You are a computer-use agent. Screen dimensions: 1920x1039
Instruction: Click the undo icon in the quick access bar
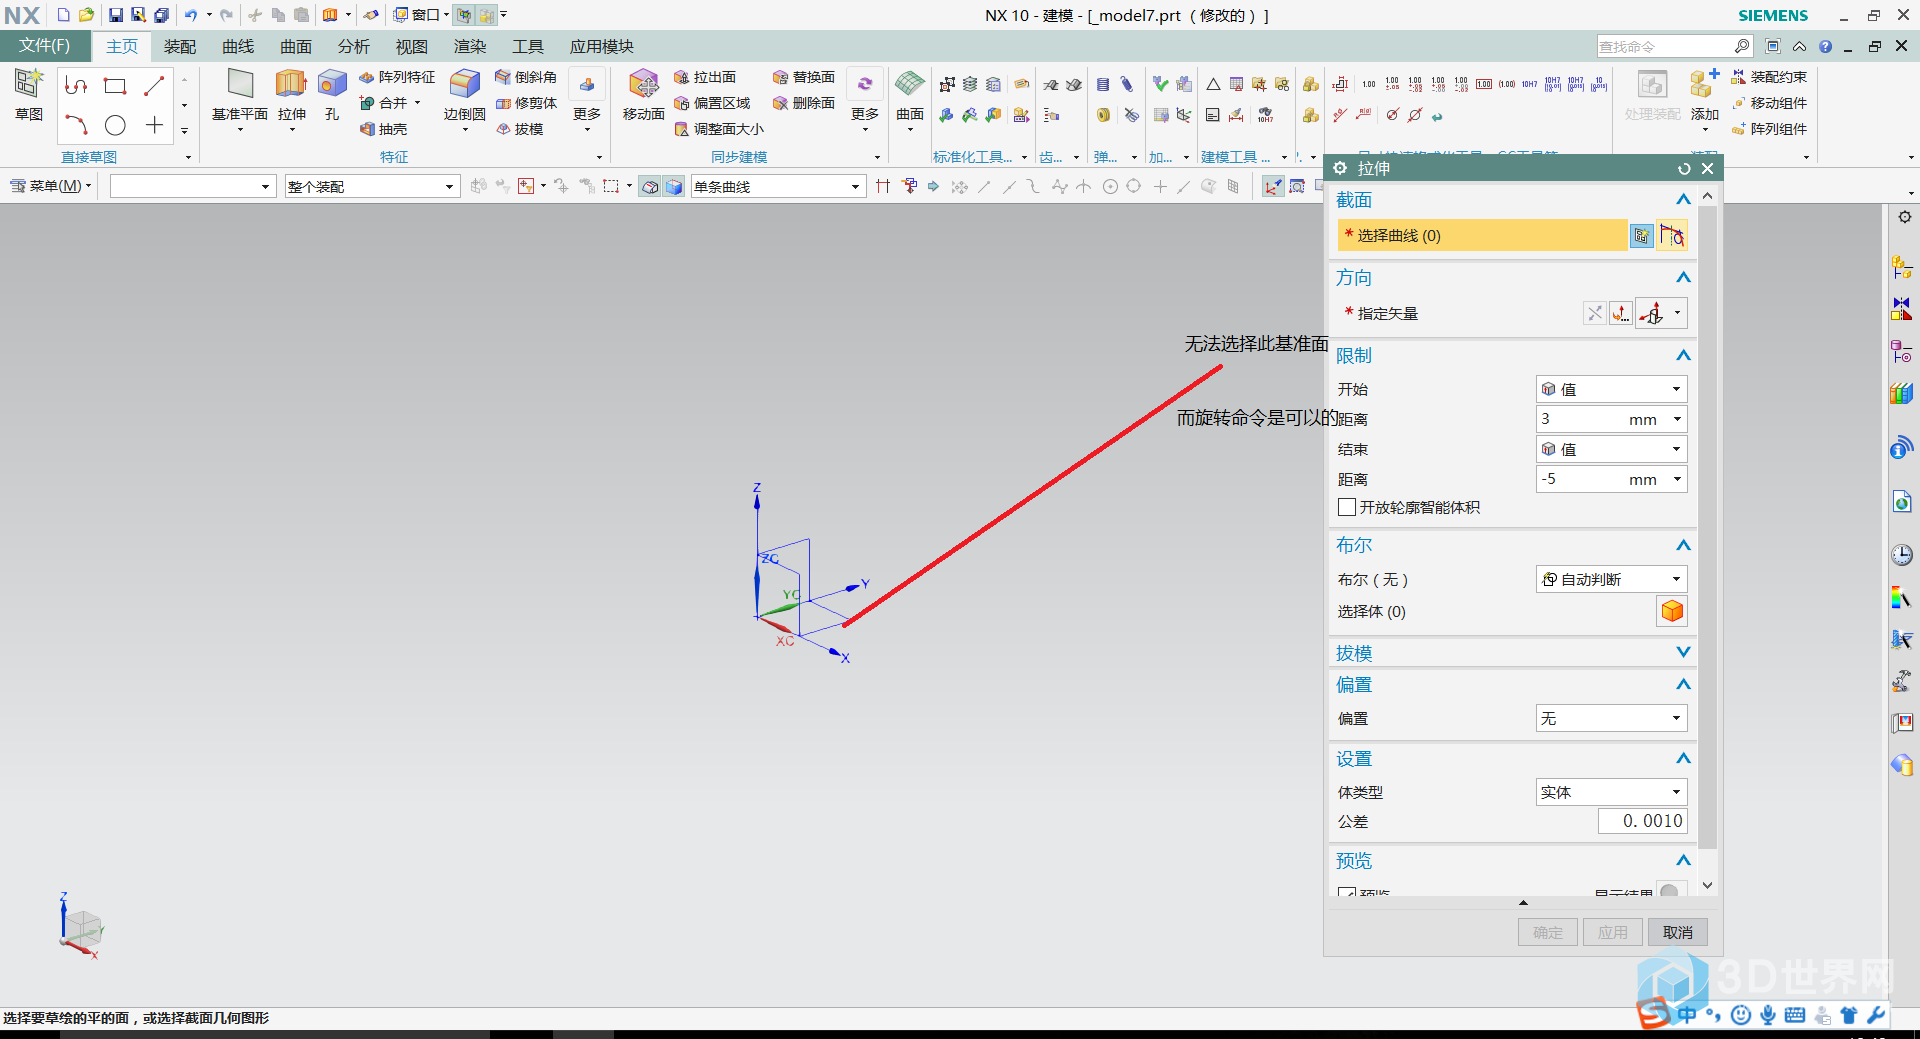(x=190, y=15)
